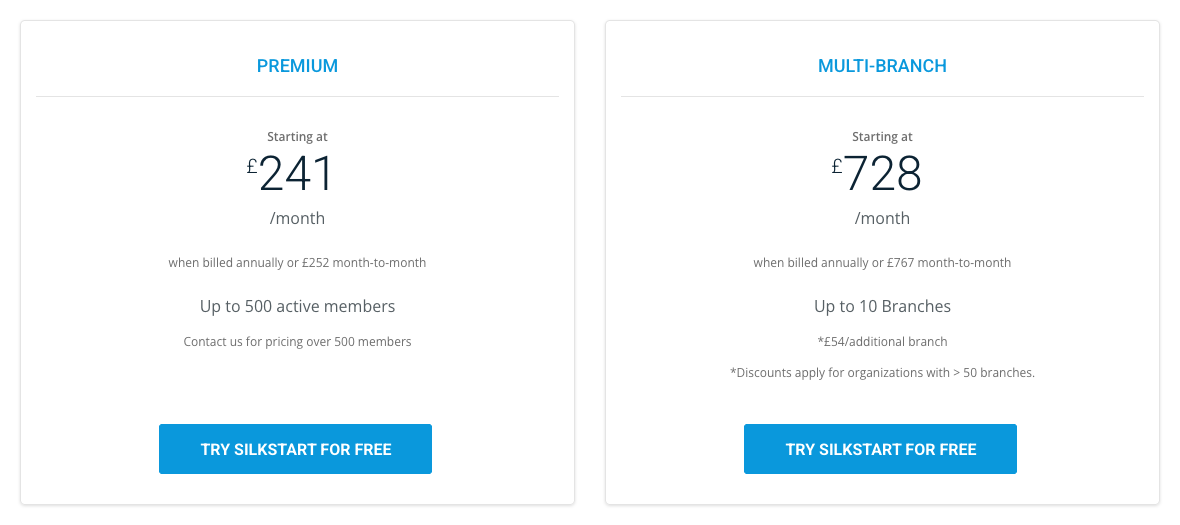
Task: Select the PREMIUM plan heading
Action: pos(297,66)
